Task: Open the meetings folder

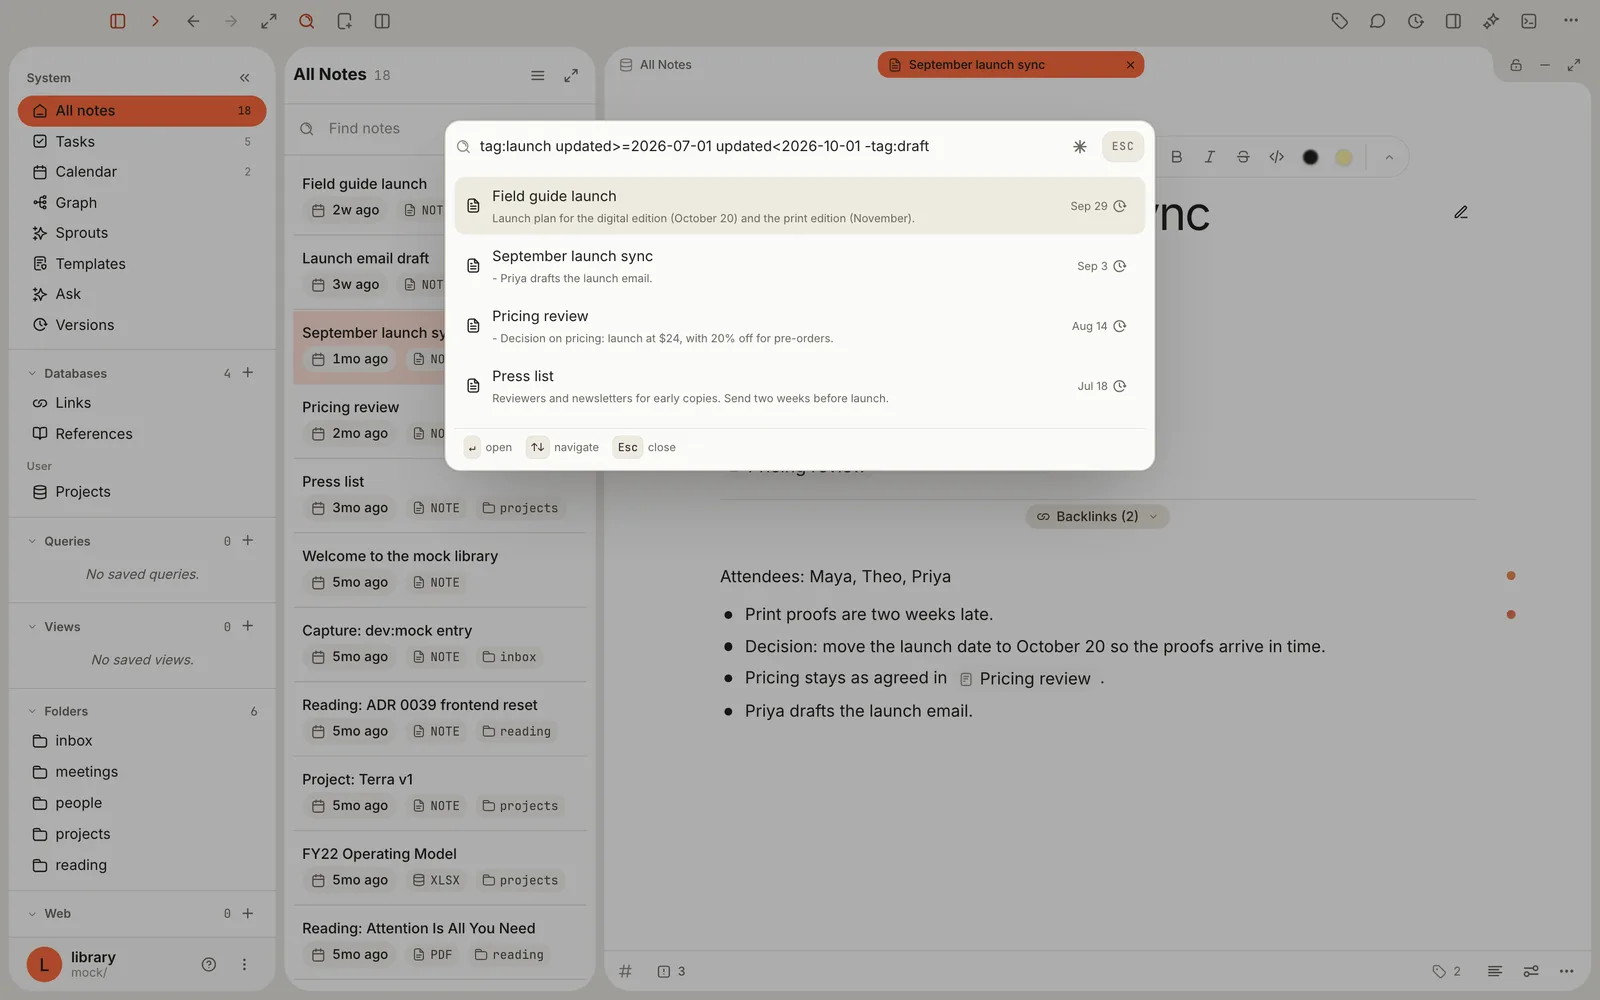Action: (x=142, y=772)
